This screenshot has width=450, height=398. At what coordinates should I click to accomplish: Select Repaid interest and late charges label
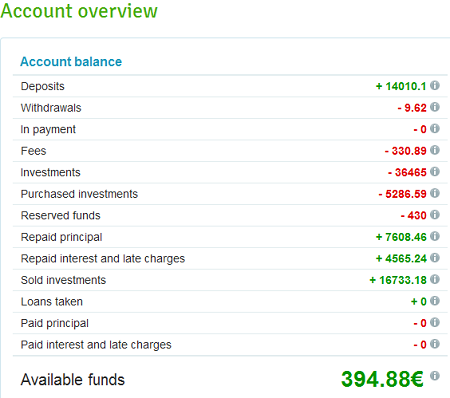103,259
